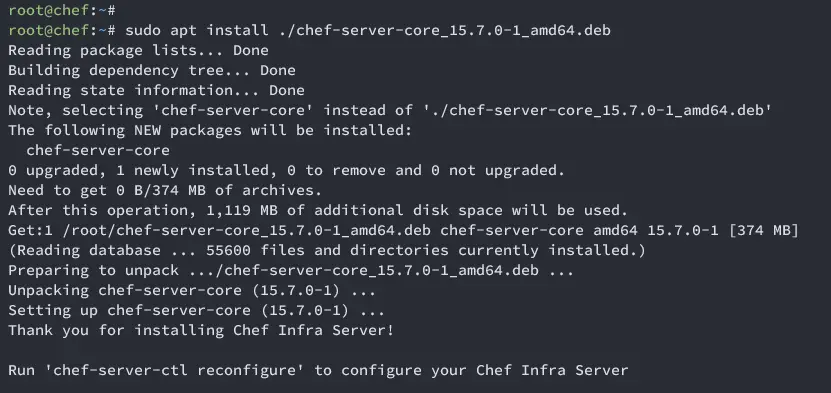This screenshot has height=393, width=831.
Task: Click the 'Unpacking chef-server-core (15.7.0-1)' line
Action: [192, 290]
